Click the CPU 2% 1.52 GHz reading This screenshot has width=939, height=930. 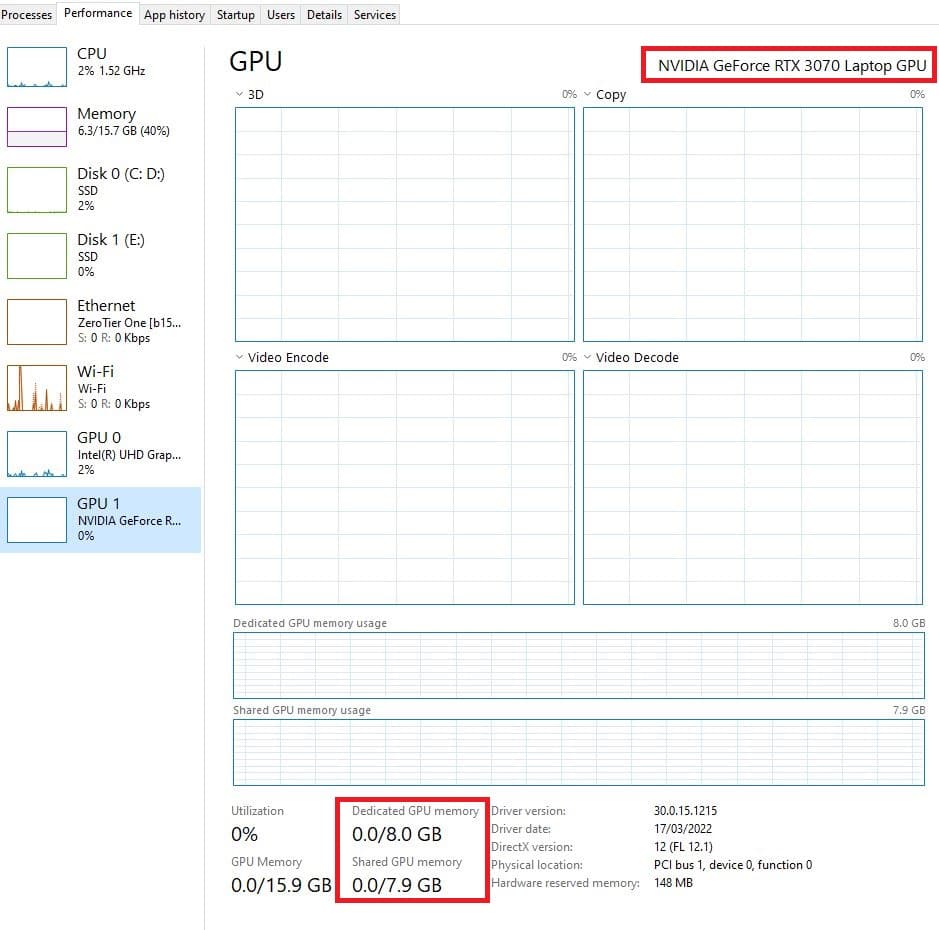111,71
